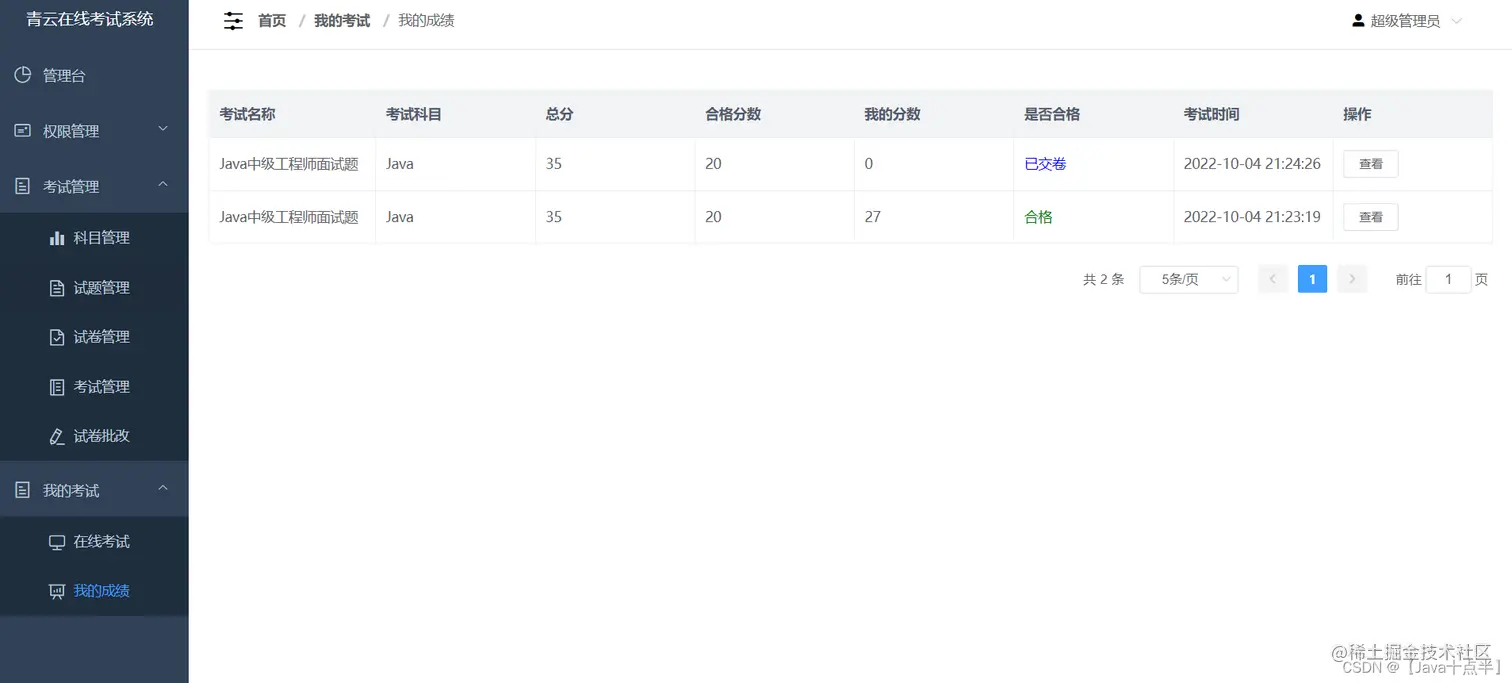
Task: Open the 管理台 menu item
Action: pos(94,76)
